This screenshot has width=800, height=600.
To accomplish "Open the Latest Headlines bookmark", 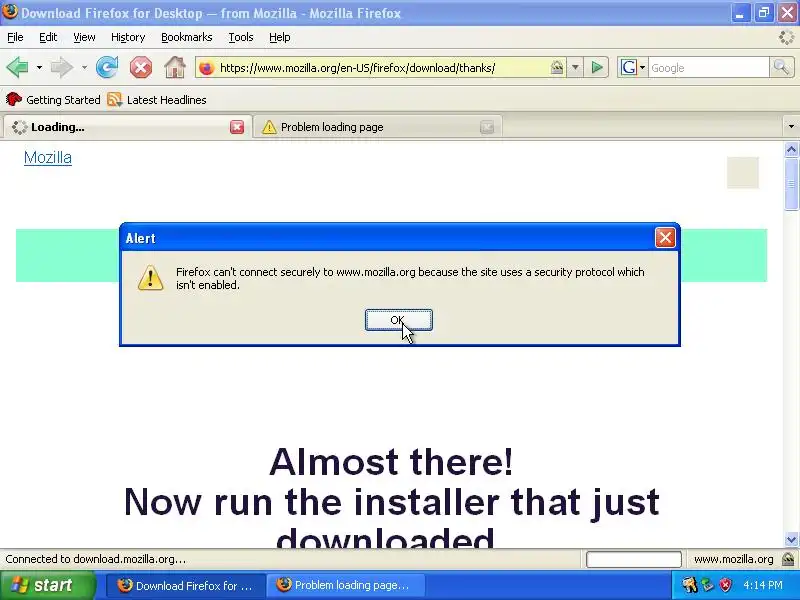I will tap(157, 99).
